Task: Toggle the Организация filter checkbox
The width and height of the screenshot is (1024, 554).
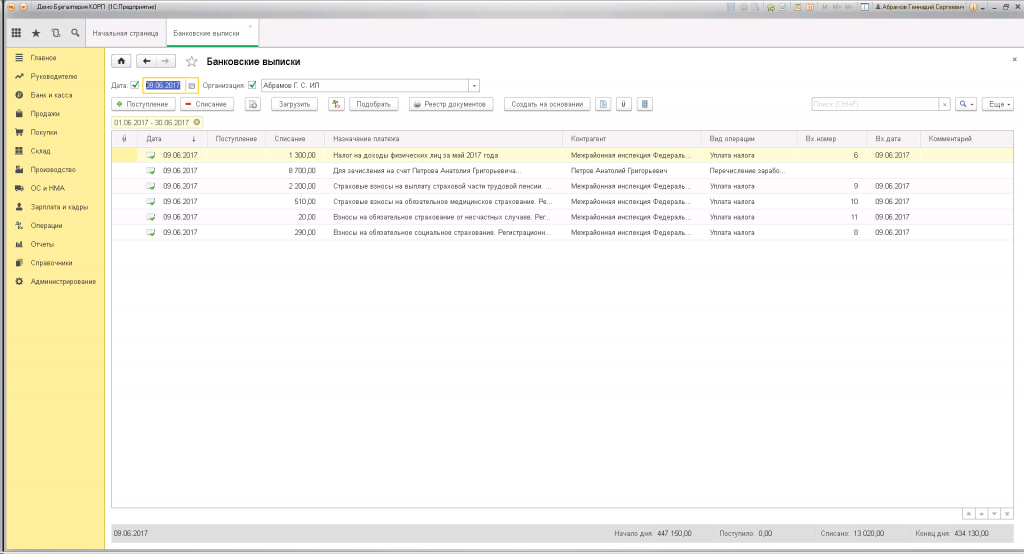Action: 252,85
